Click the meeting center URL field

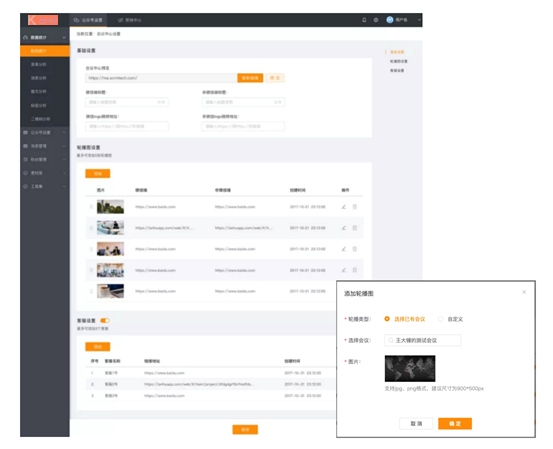[161, 78]
